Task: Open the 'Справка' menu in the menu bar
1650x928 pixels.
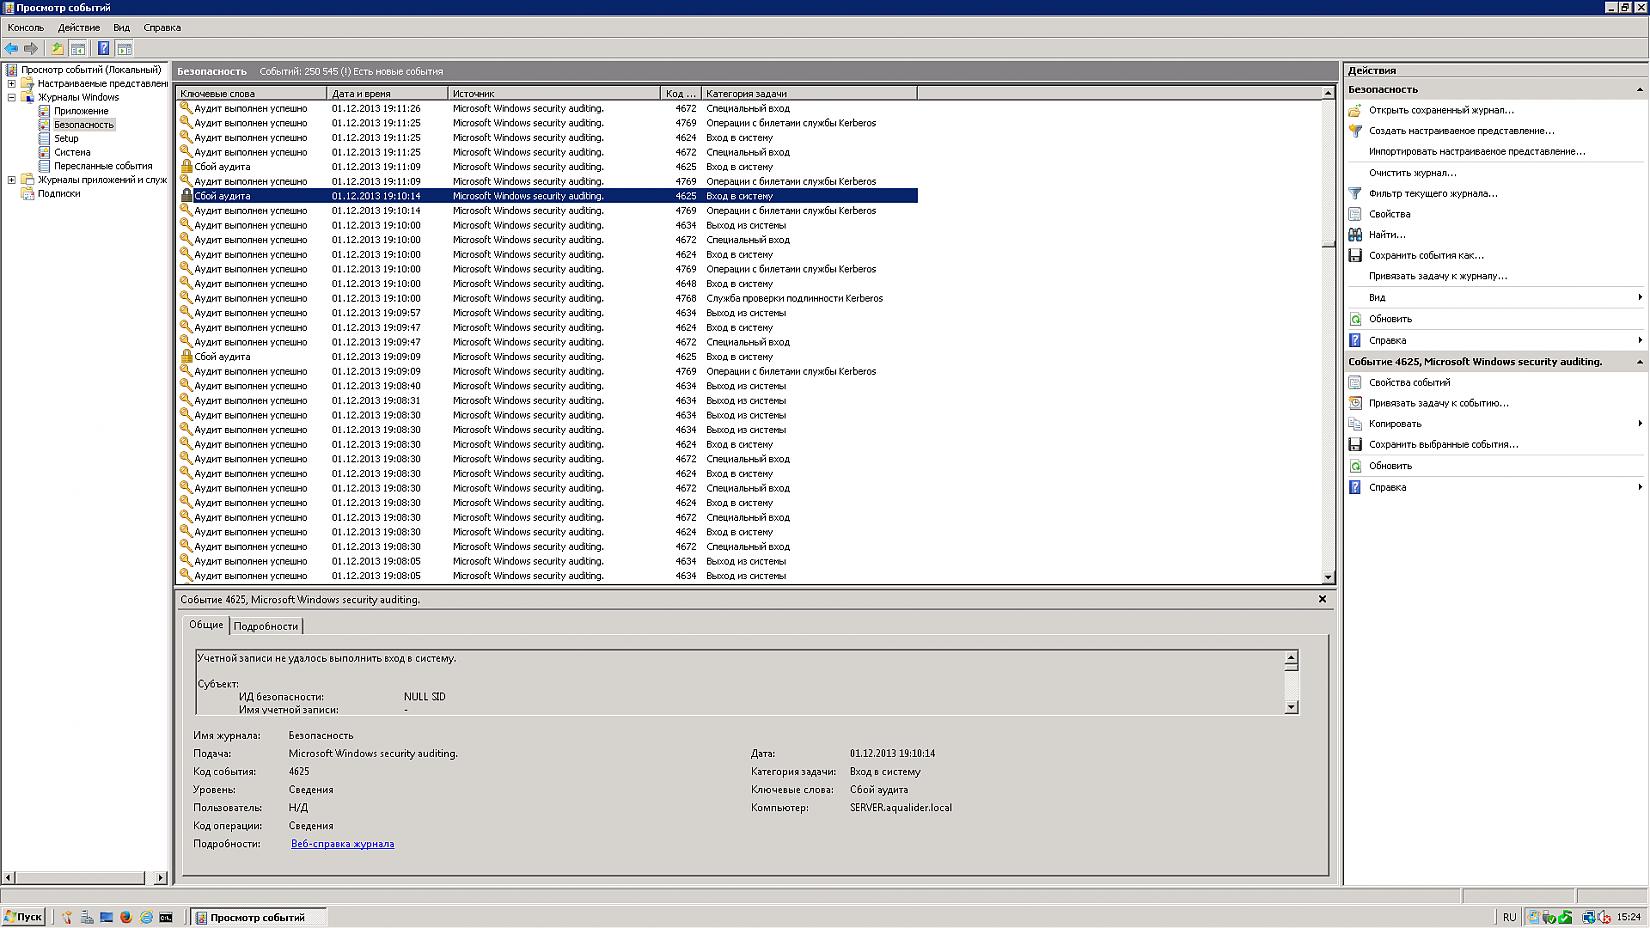Action: (x=162, y=27)
